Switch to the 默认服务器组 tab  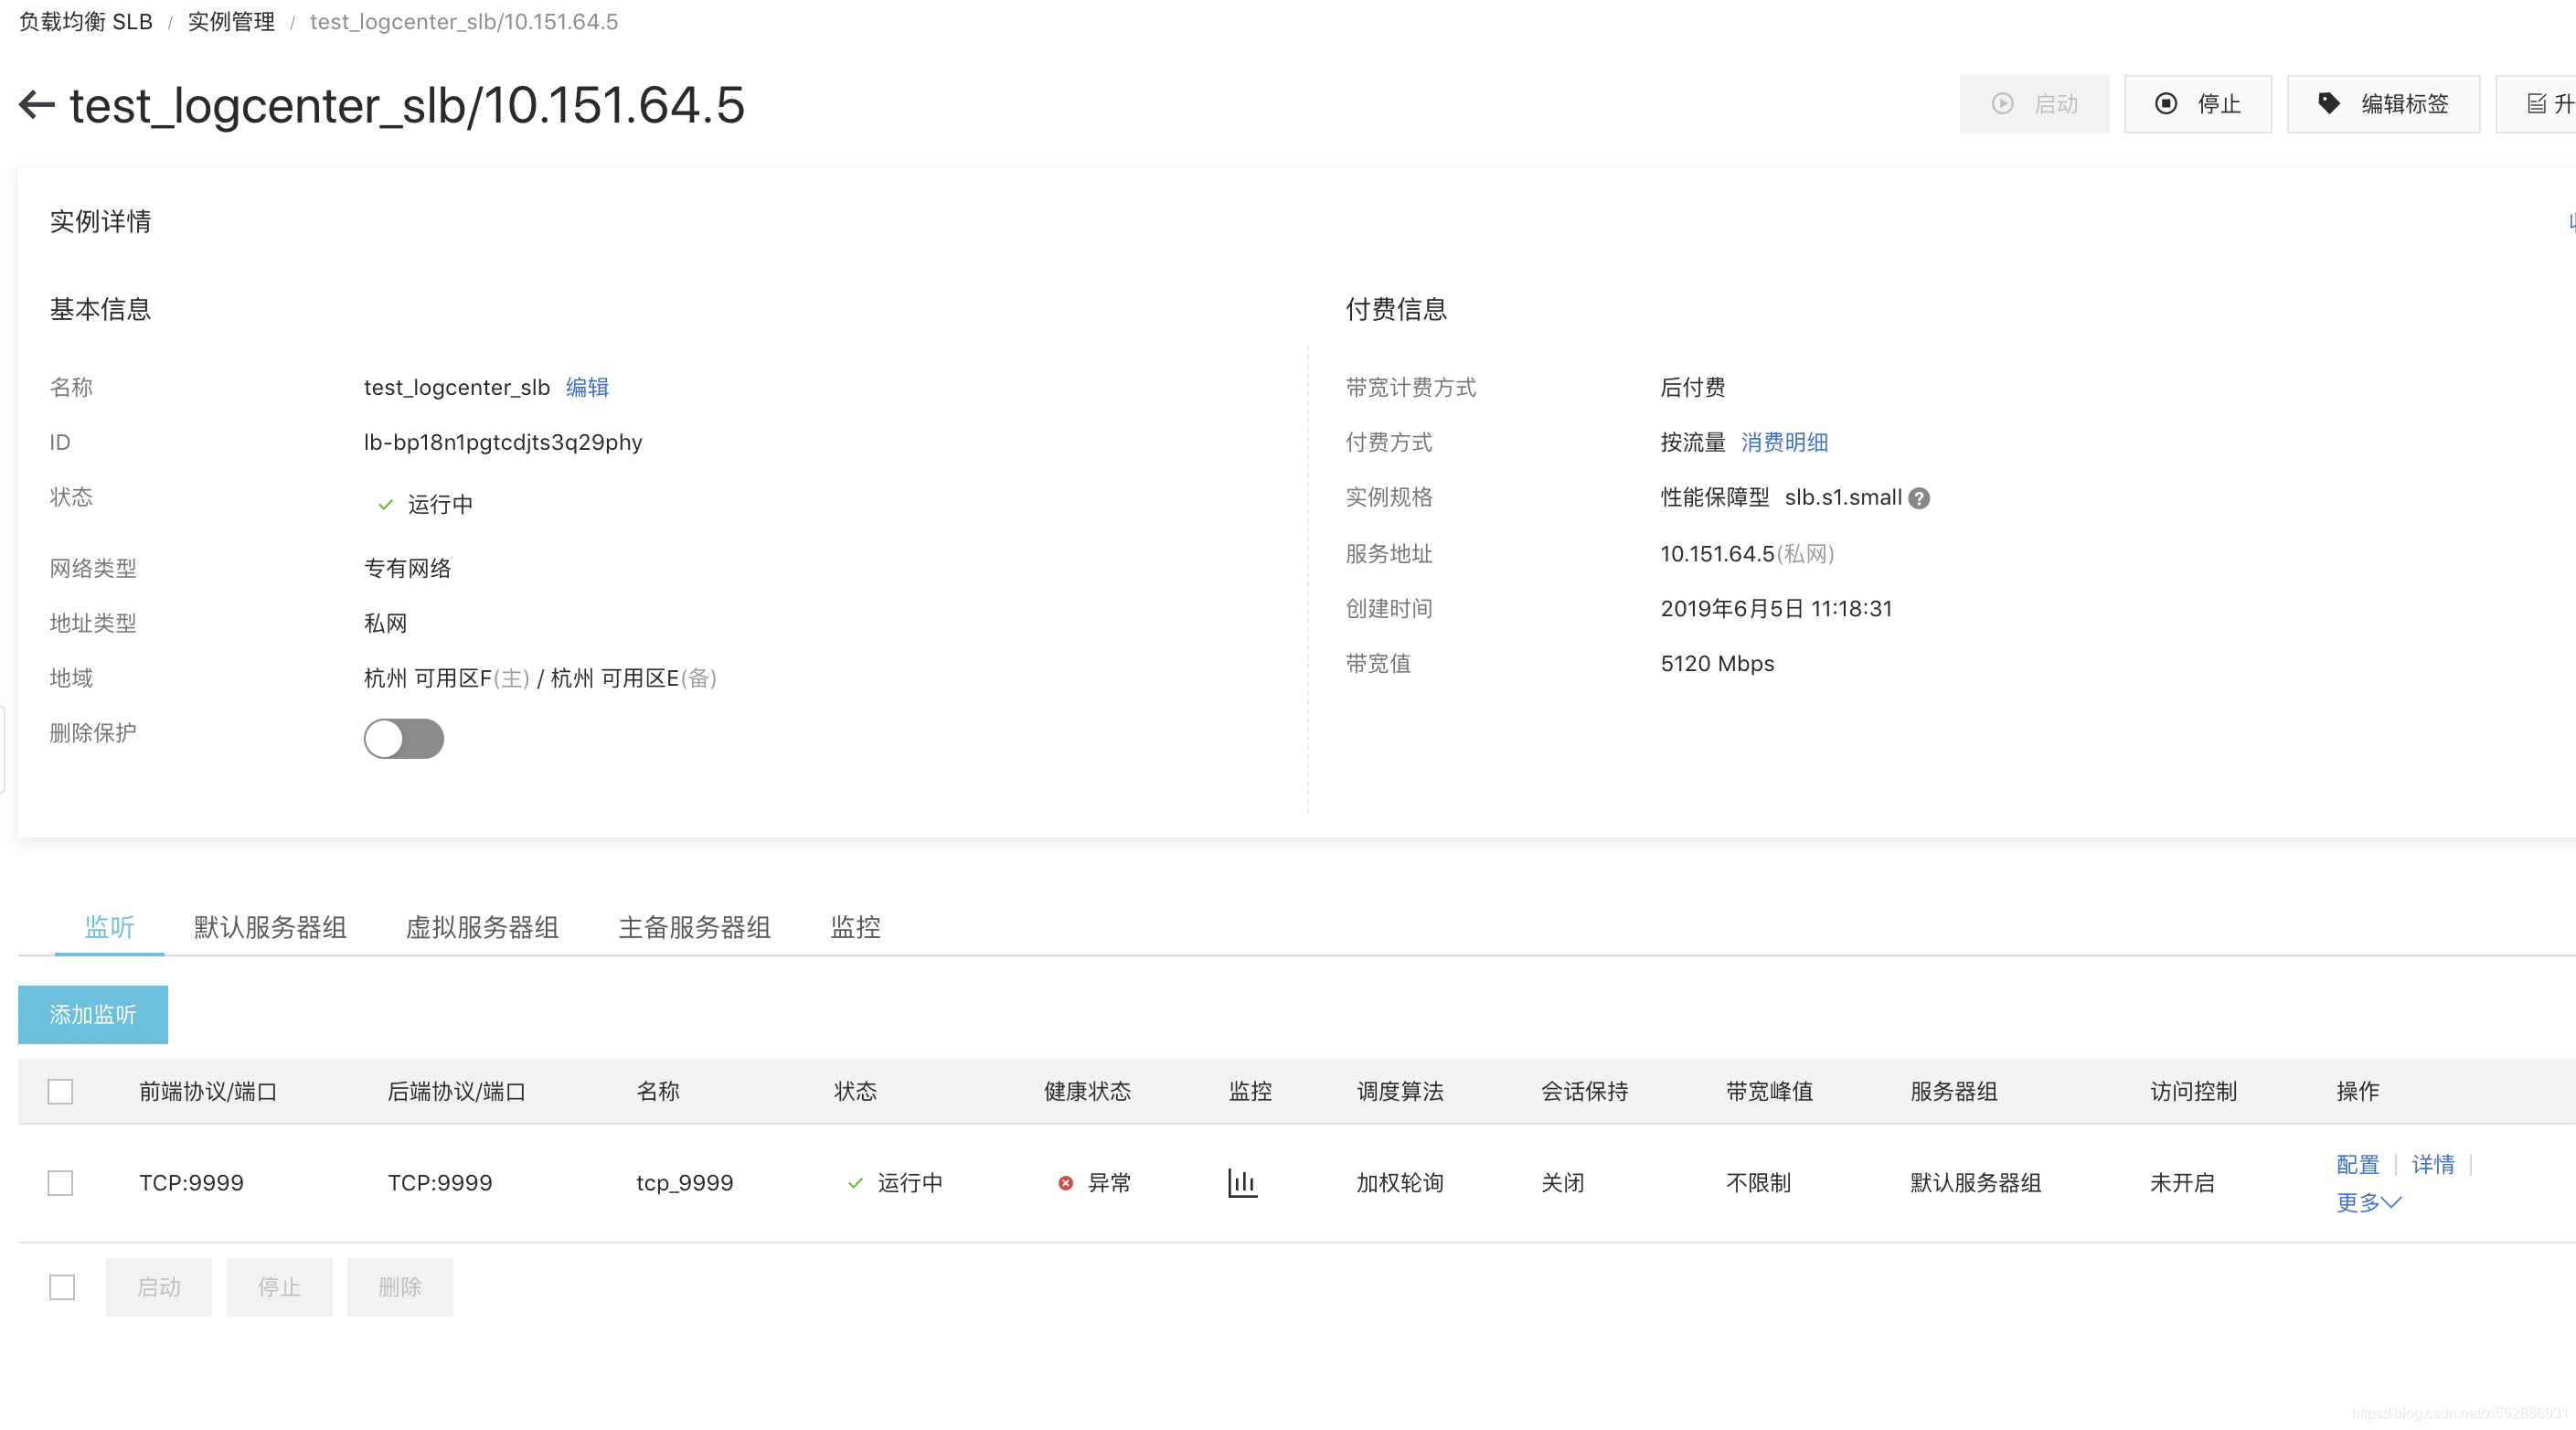click(x=270, y=927)
